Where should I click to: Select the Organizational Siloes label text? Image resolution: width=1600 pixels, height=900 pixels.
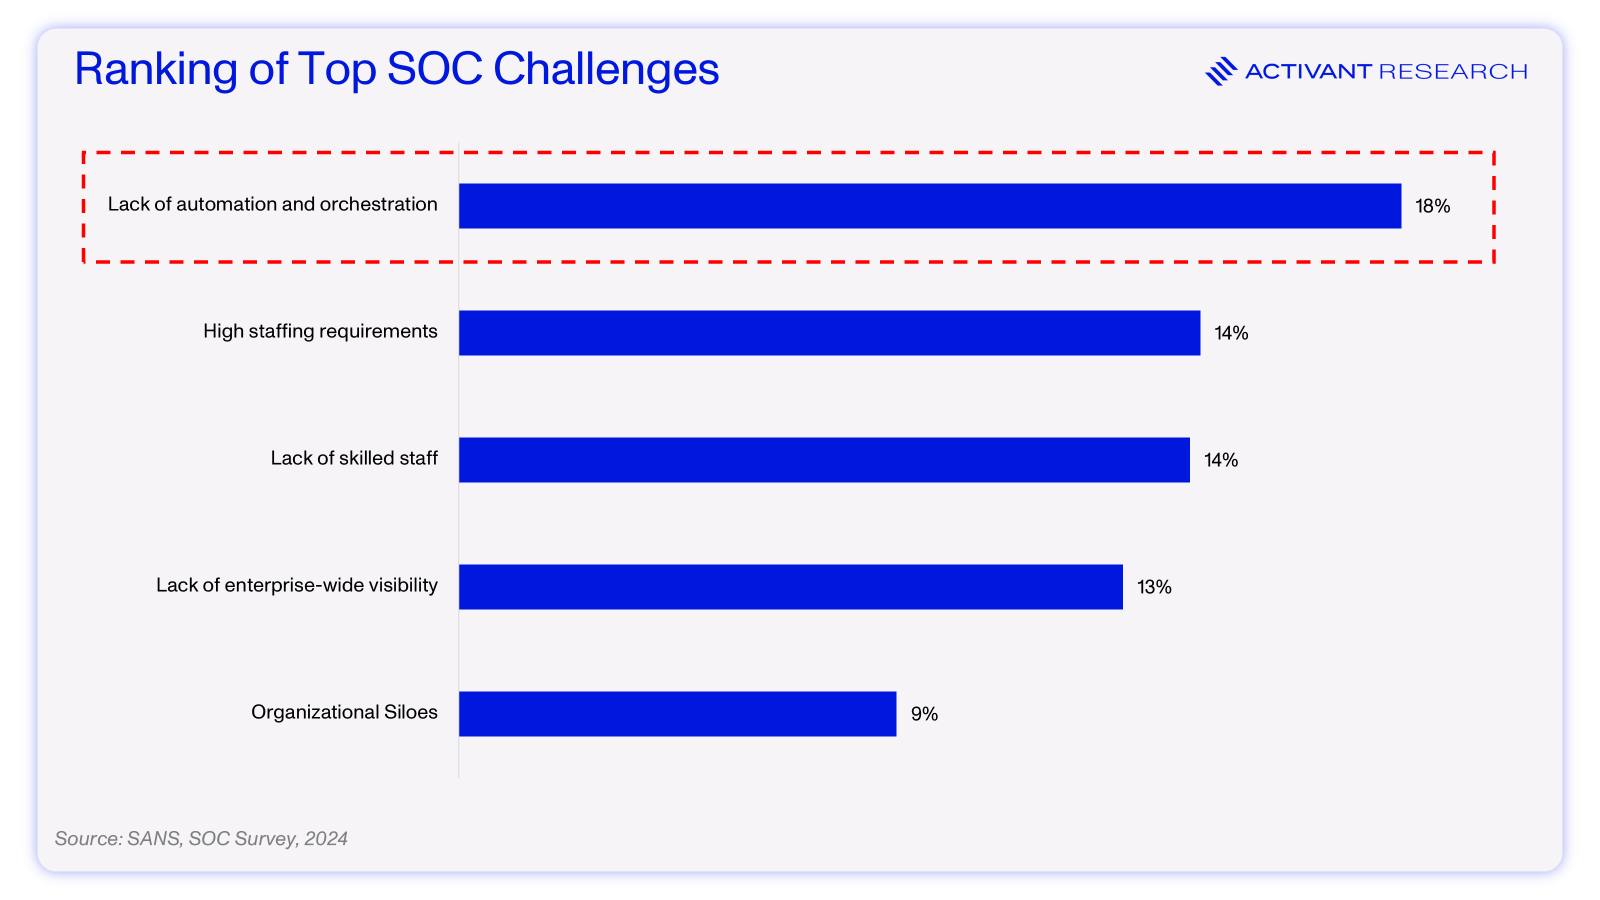344,712
